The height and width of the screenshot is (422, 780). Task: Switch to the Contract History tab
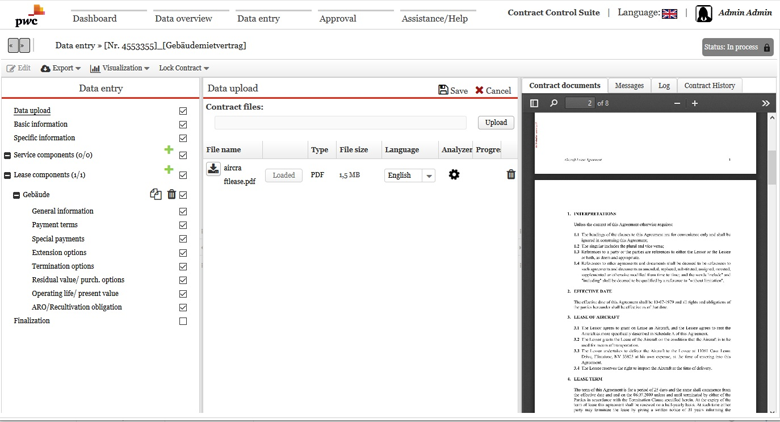(709, 86)
